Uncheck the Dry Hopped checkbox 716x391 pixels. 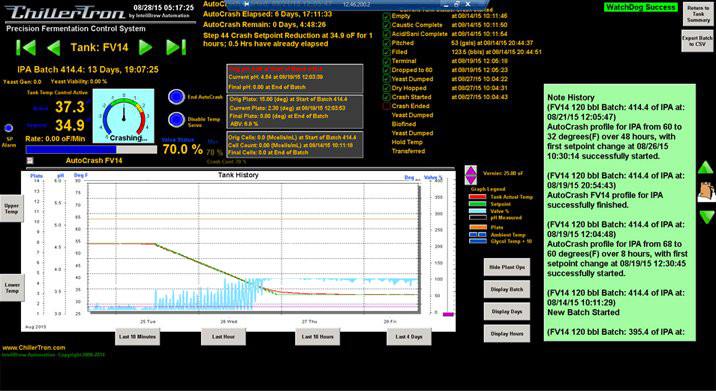click(x=386, y=88)
